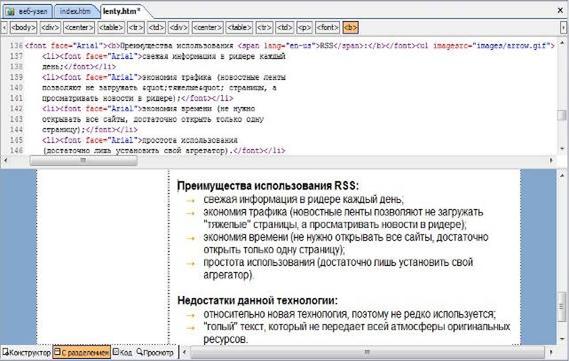This screenshot has width=569, height=361.
Task: Open the веб-узел tab
Action: (28, 12)
